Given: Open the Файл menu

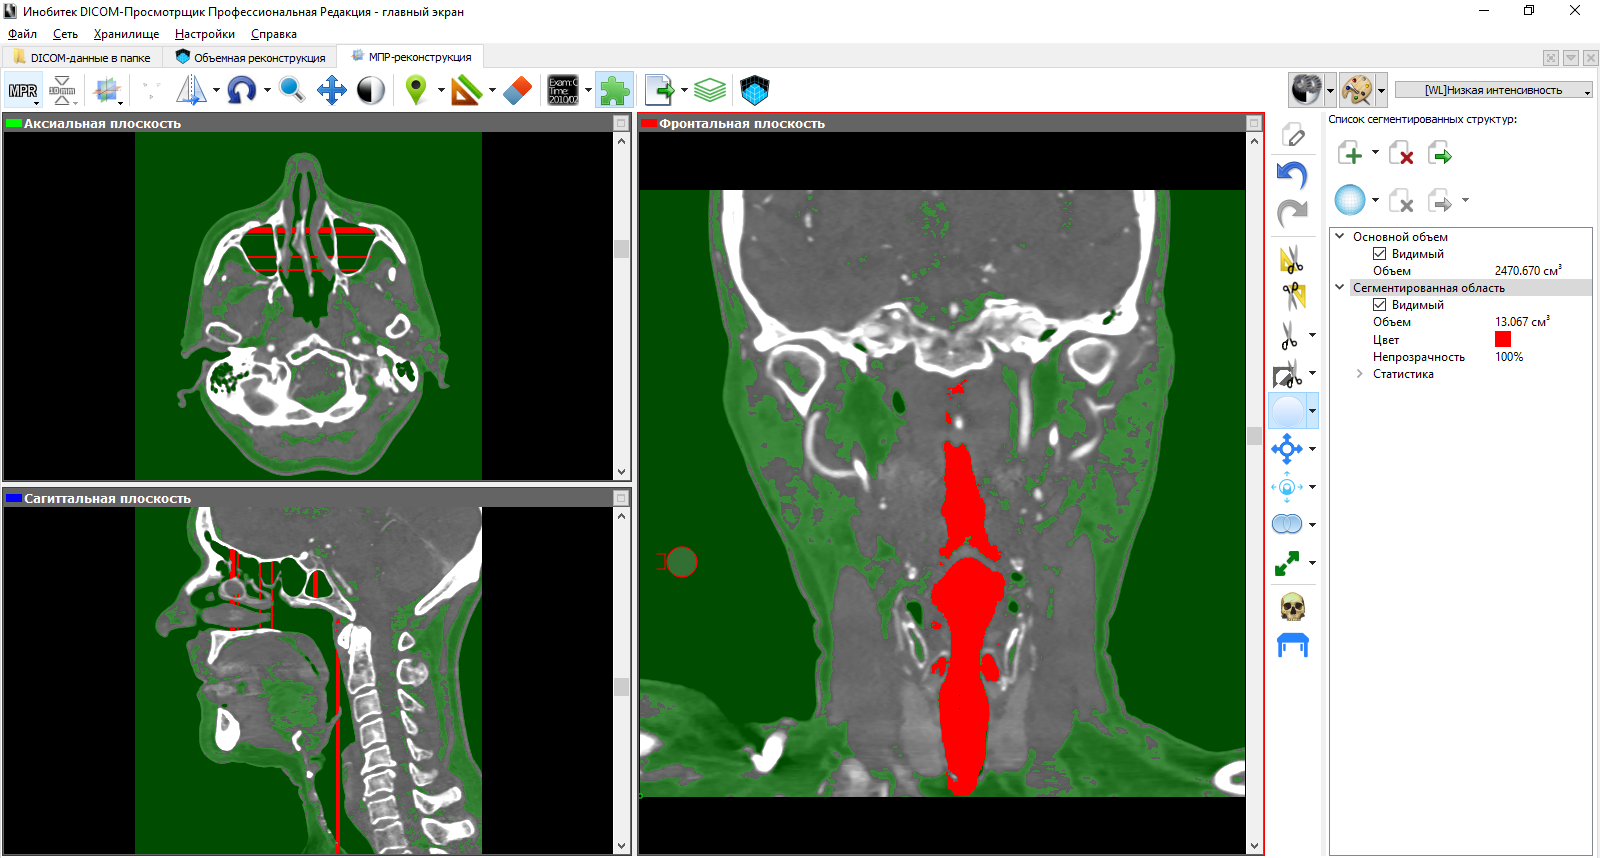Looking at the screenshot, I should click(22, 34).
